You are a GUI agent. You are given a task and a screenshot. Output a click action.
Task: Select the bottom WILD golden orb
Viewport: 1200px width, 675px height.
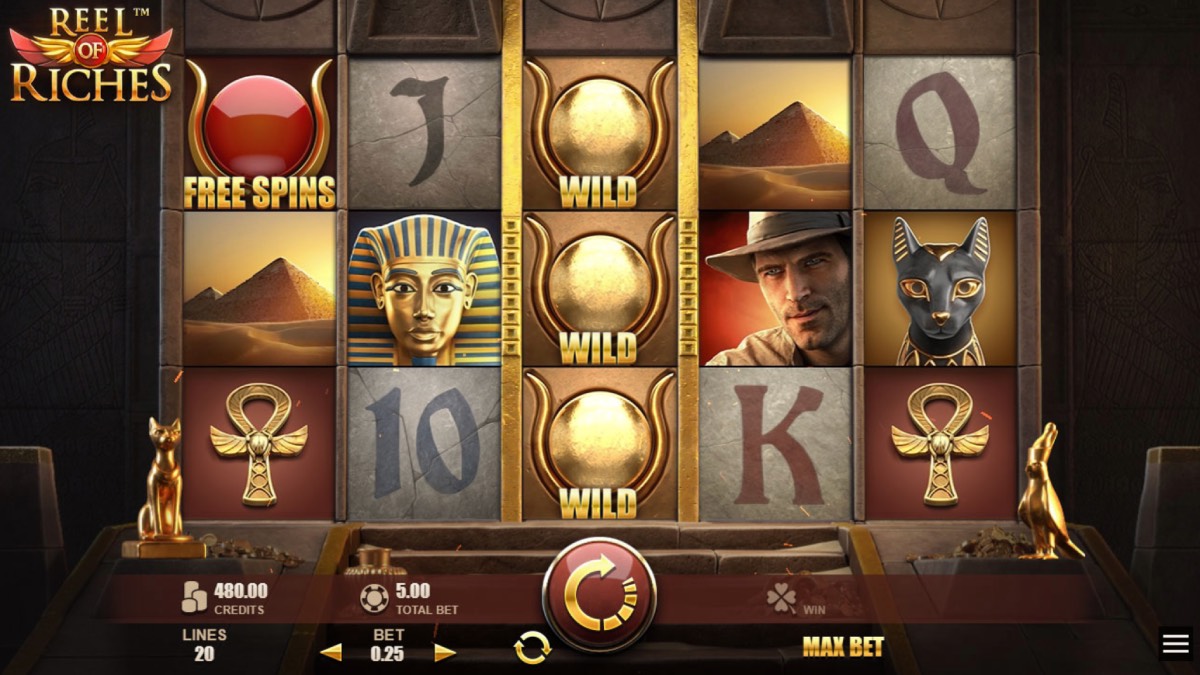point(600,445)
